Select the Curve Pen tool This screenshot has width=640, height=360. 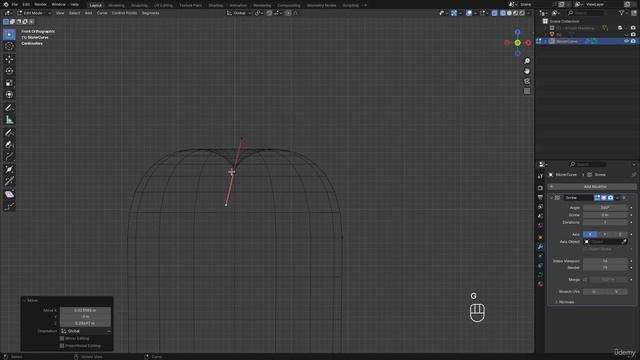[x=9, y=144]
